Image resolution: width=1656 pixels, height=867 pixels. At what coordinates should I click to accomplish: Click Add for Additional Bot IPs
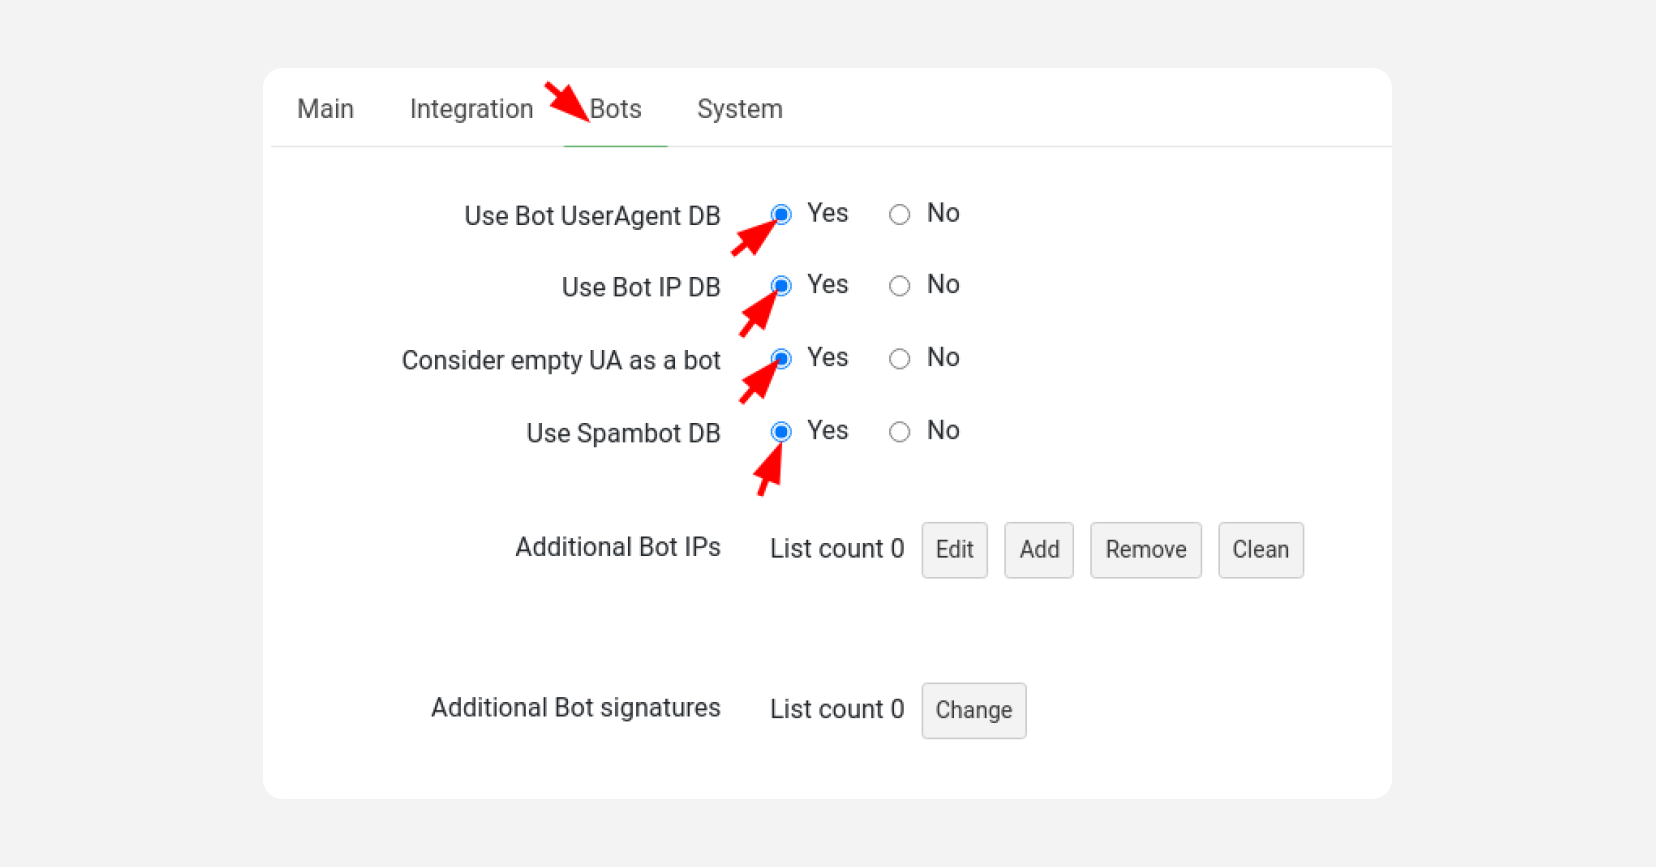point(1039,550)
